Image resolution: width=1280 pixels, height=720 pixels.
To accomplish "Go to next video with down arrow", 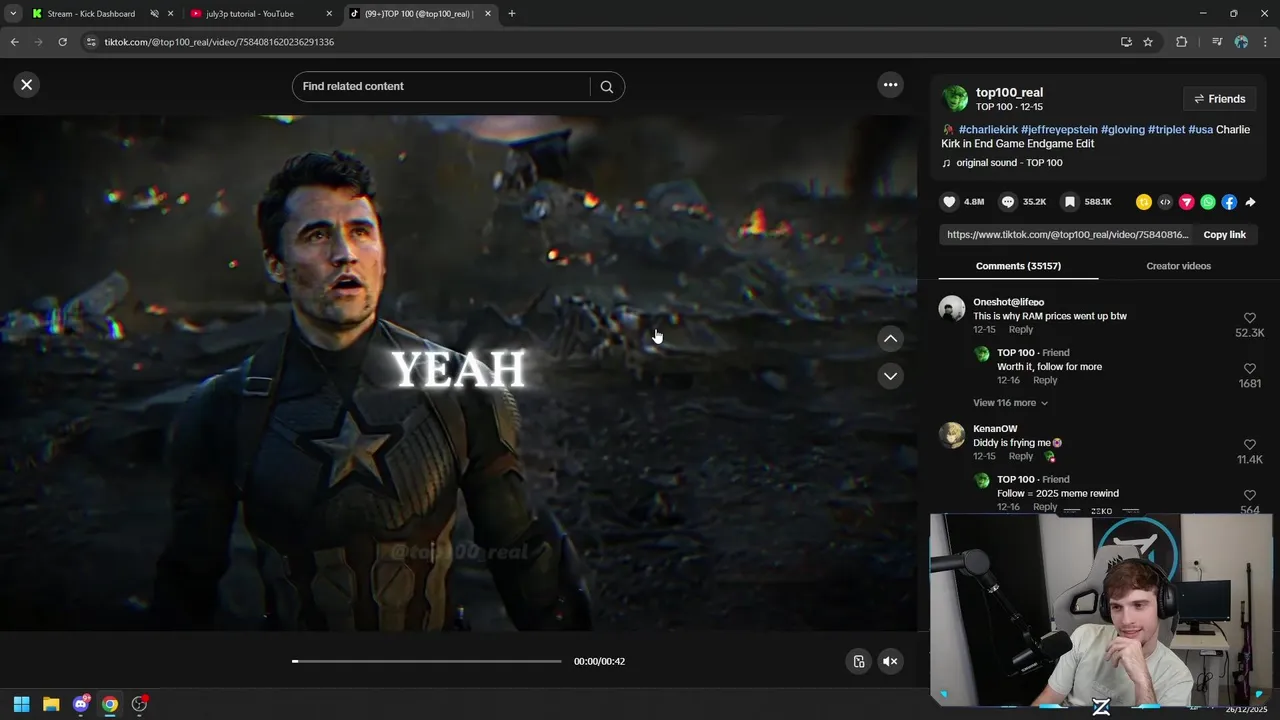I will pos(890,376).
